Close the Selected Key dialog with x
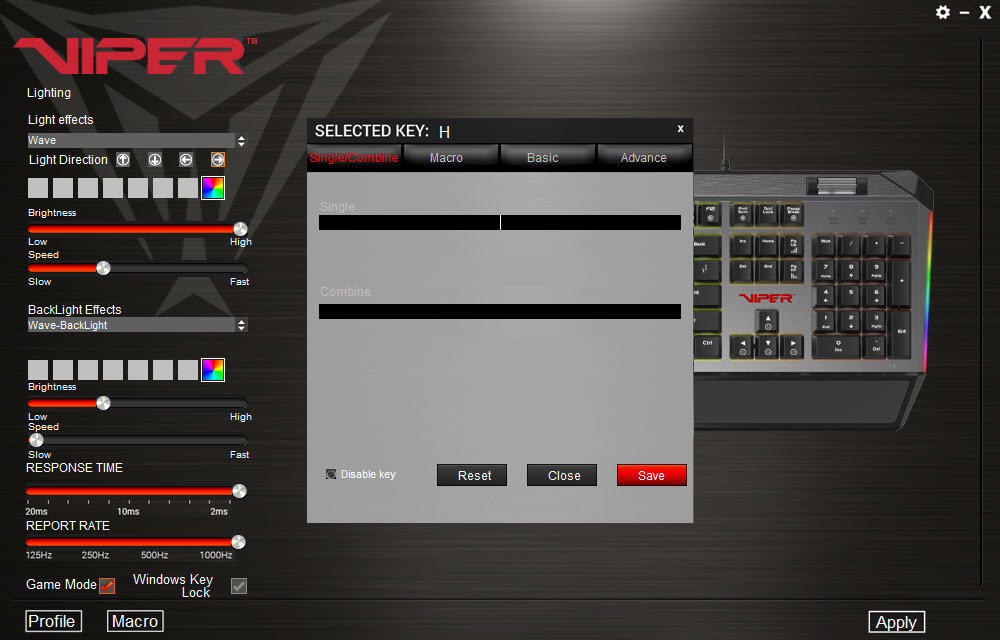 coord(680,129)
